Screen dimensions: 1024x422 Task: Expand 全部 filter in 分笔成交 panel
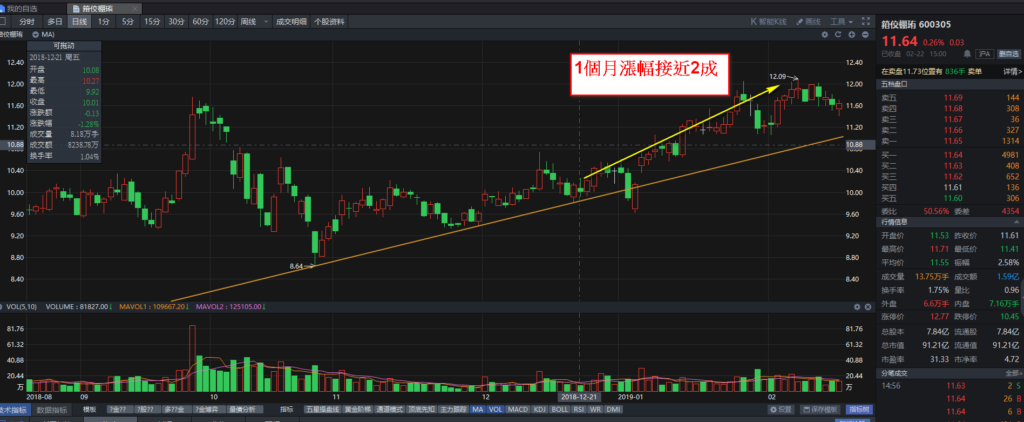click(x=1012, y=373)
